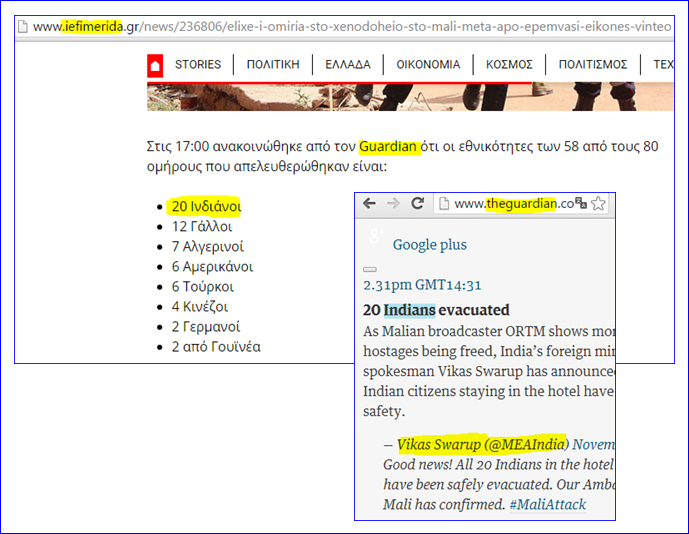Image resolution: width=689 pixels, height=534 pixels.
Task: Click the article header photo
Action: 410,97
